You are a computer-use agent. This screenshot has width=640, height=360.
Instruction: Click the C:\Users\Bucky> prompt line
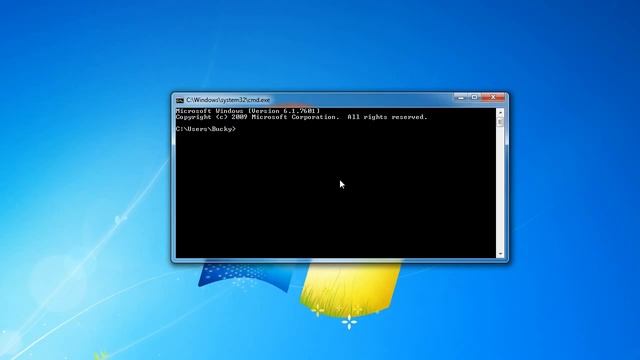pyautogui.click(x=206, y=129)
